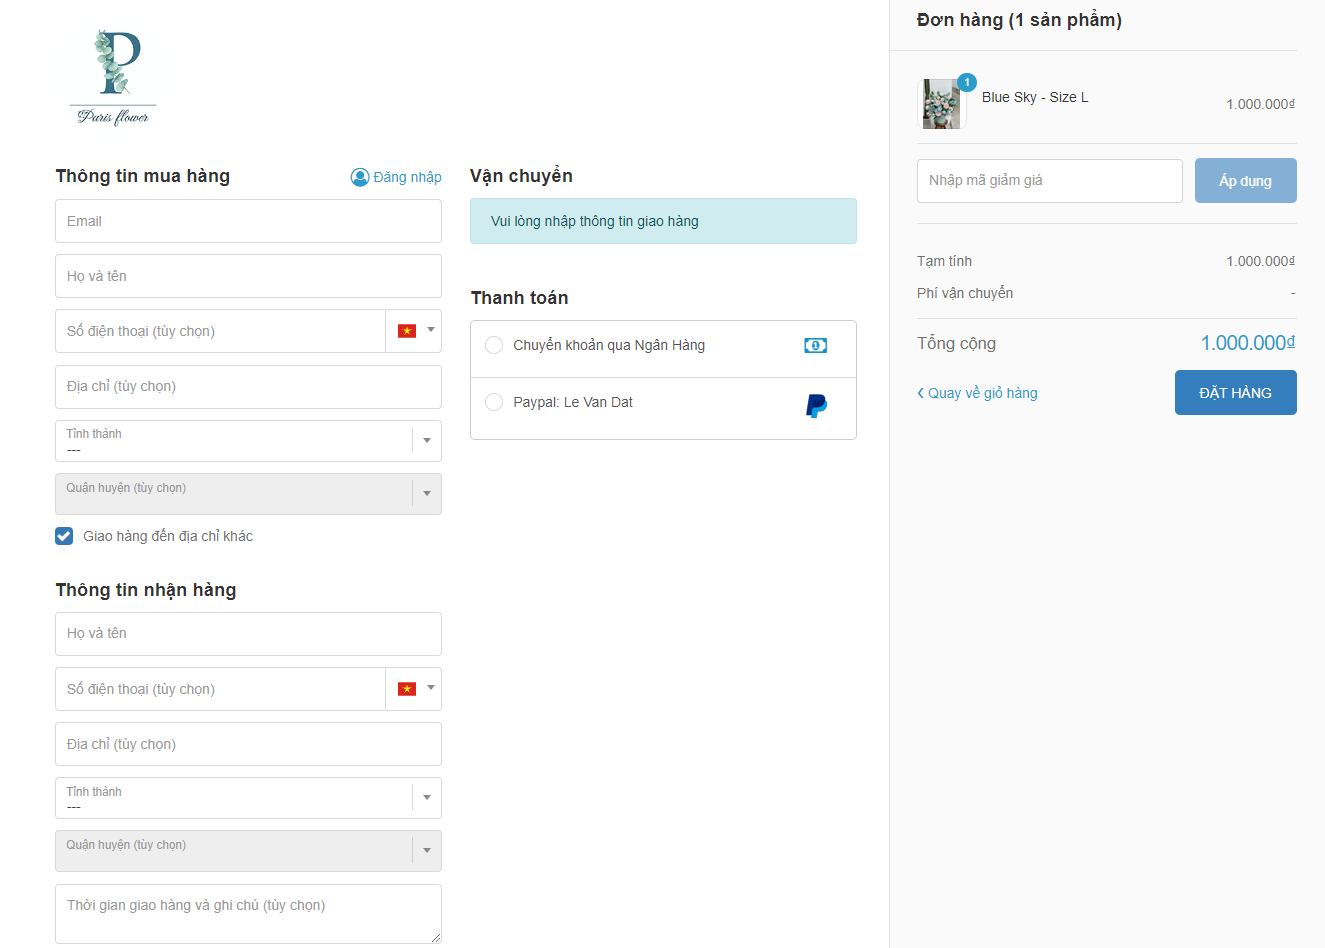The image size is (1325, 948).
Task: Click the Blue Sky product thumbnail
Action: click(941, 104)
